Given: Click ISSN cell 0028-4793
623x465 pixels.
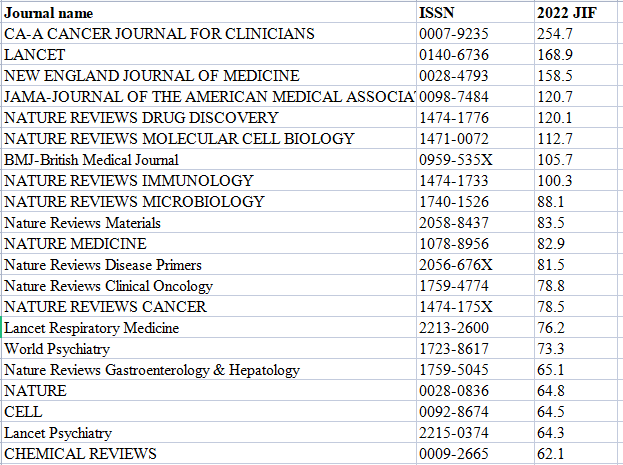Looking at the screenshot, I should click(x=475, y=76).
